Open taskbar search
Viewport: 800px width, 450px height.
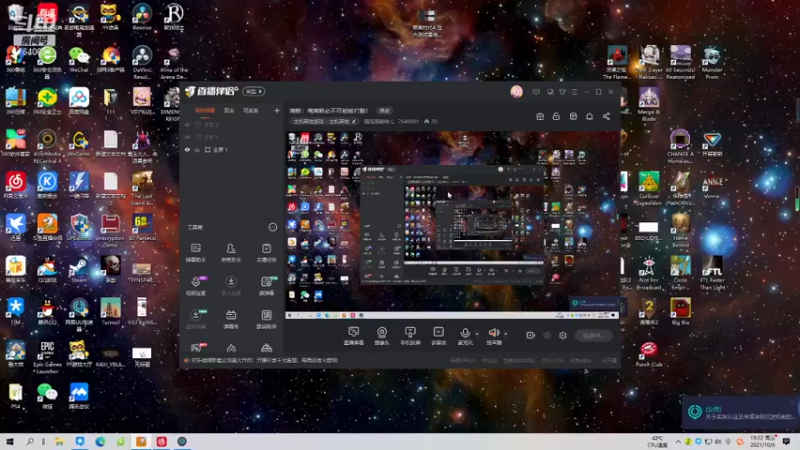[30, 442]
